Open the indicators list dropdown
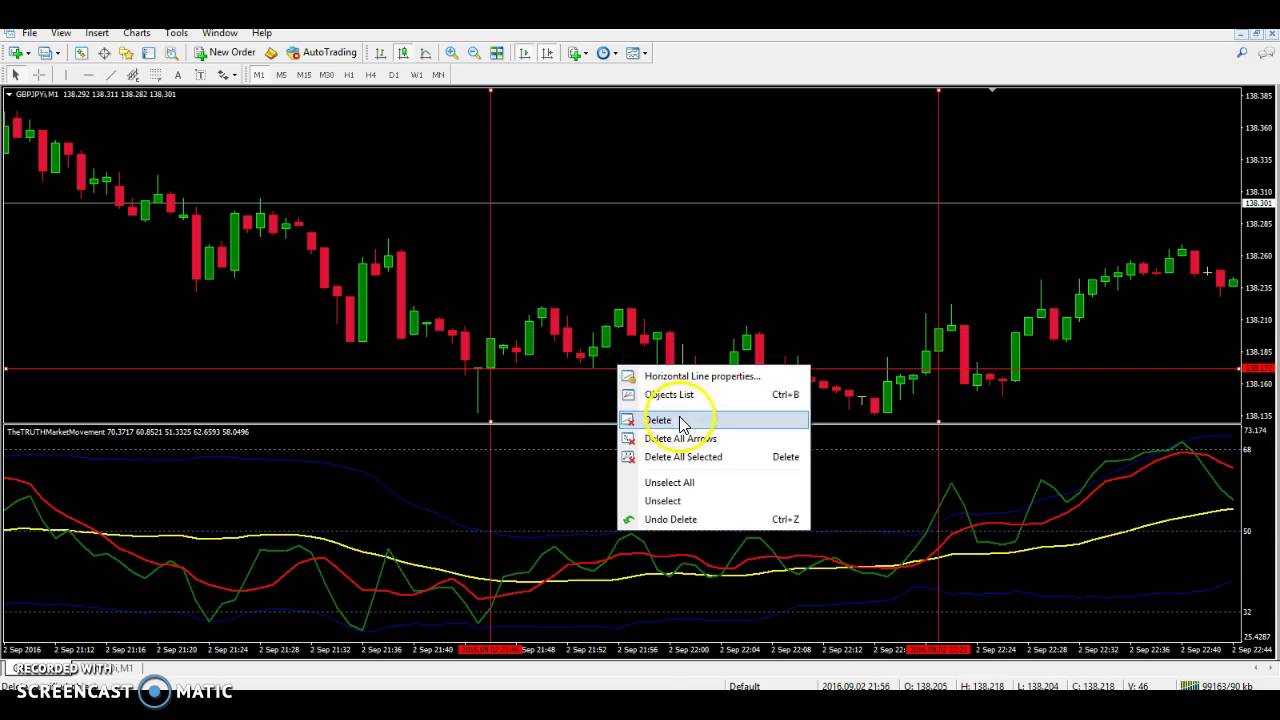Viewport: 1280px width, 720px height. click(x=578, y=53)
